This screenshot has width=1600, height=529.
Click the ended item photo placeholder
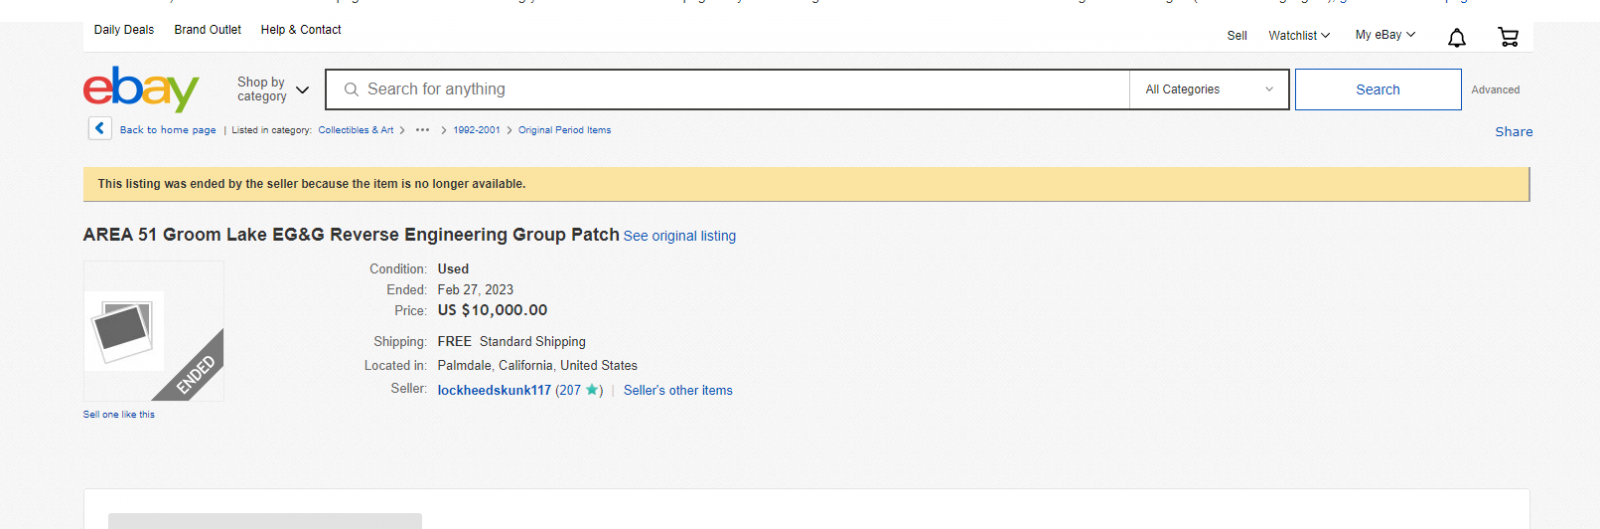pos(125,331)
